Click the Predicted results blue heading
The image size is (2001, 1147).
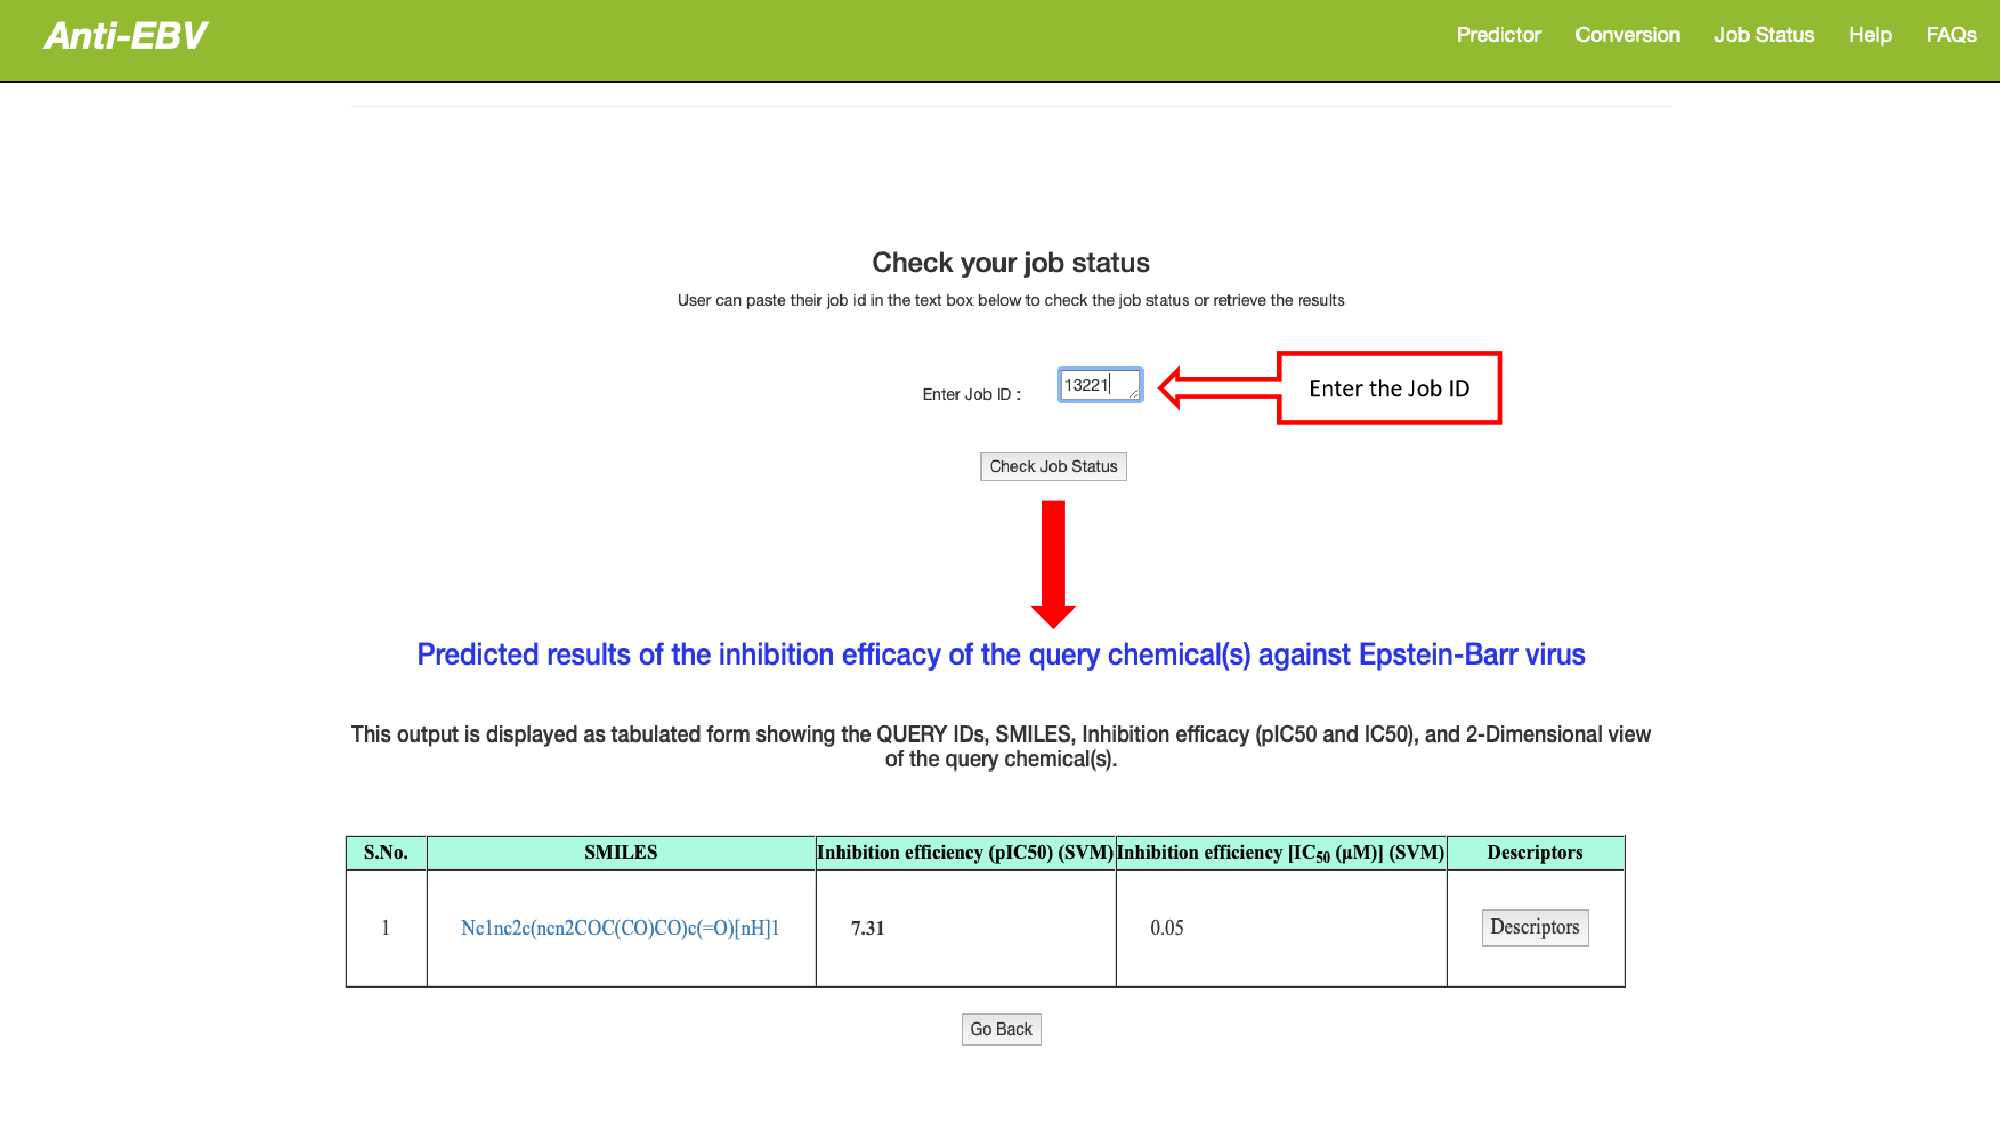pos(1000,655)
